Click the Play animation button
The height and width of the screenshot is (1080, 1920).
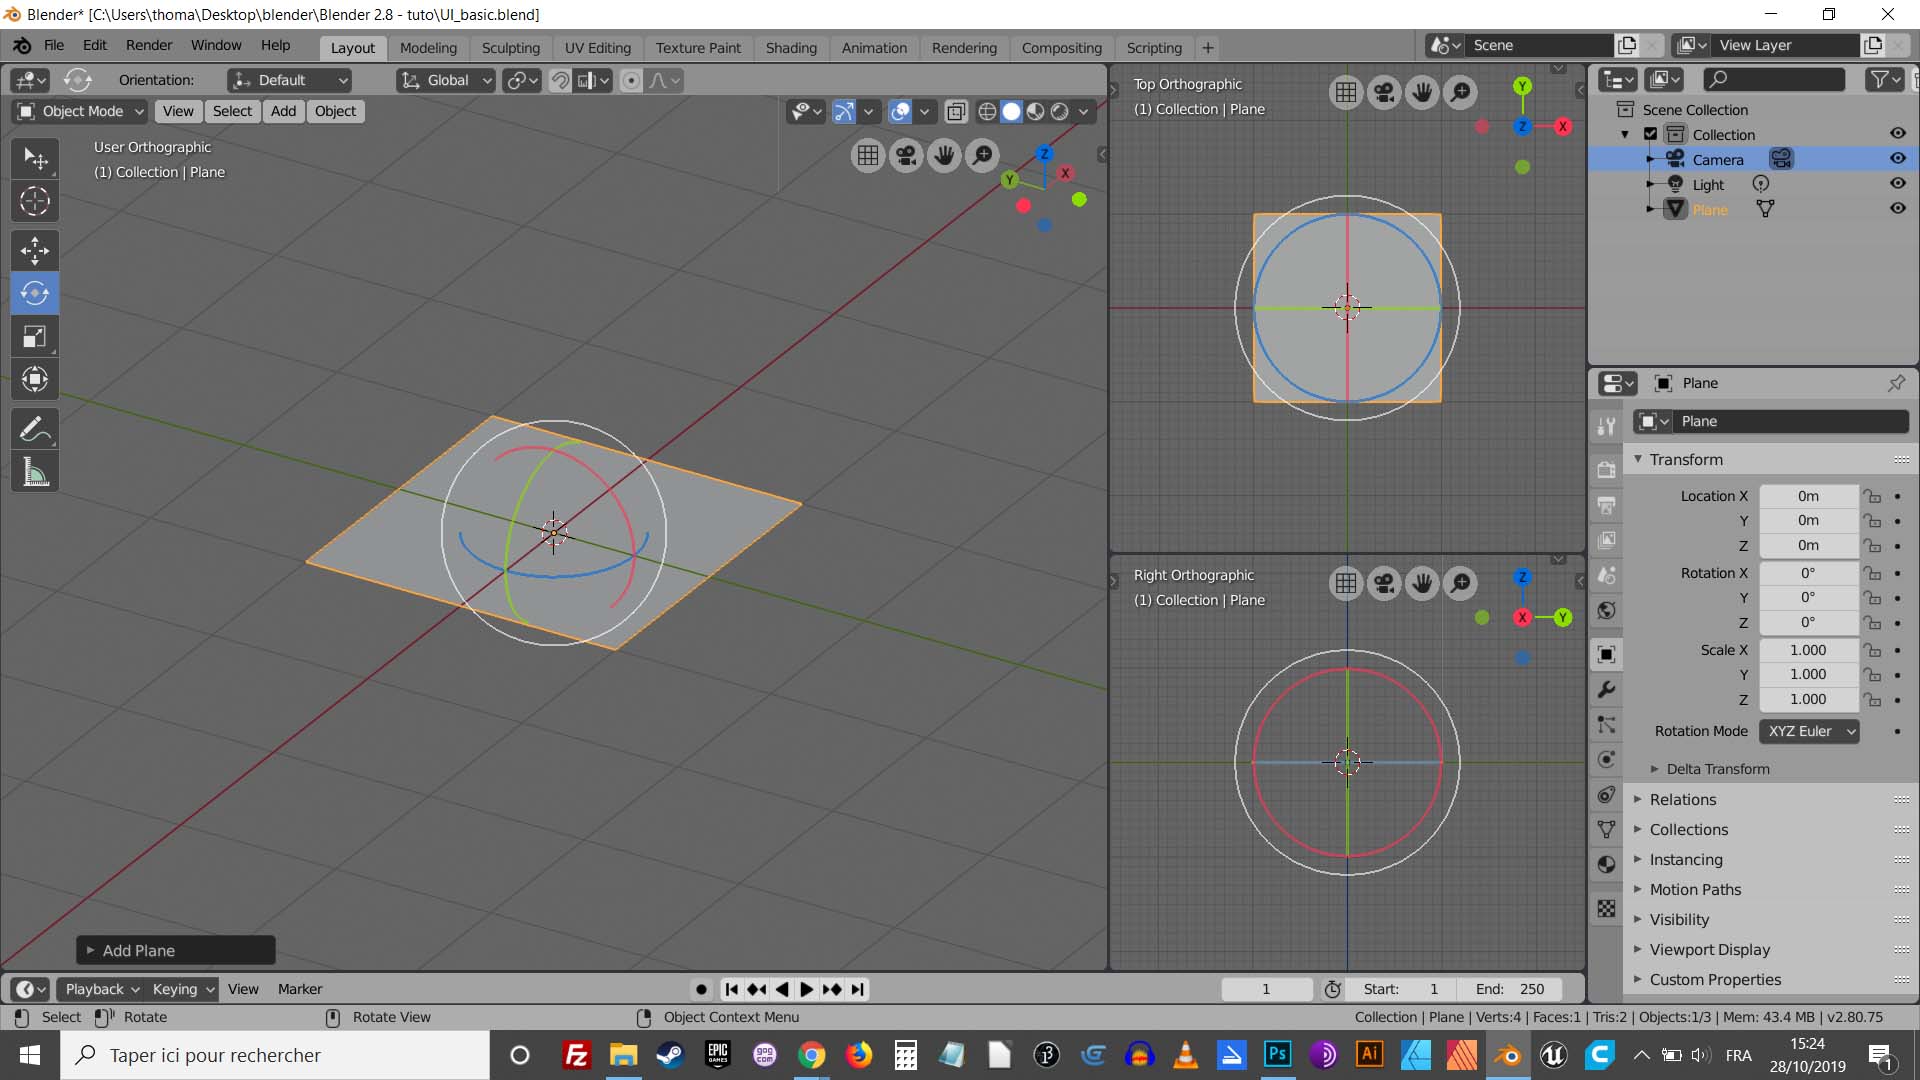(x=806, y=989)
